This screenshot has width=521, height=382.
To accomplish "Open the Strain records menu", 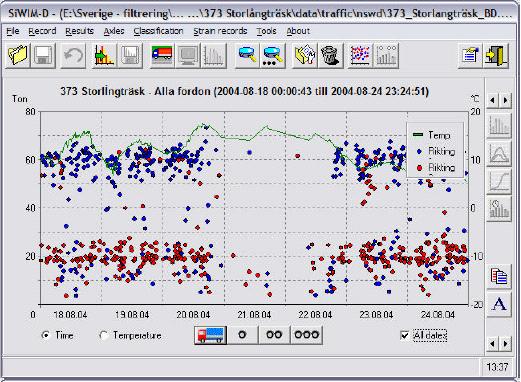I will 220,31.
